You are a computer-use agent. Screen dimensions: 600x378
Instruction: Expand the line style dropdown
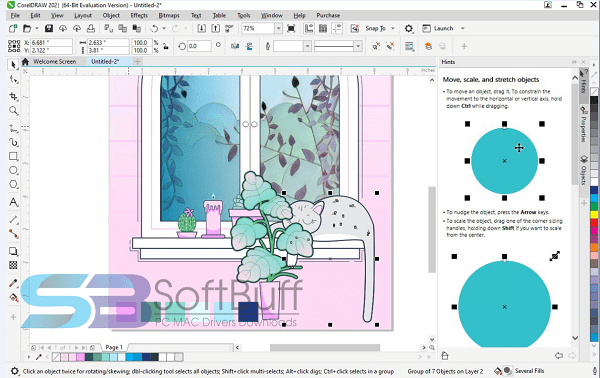[358, 46]
